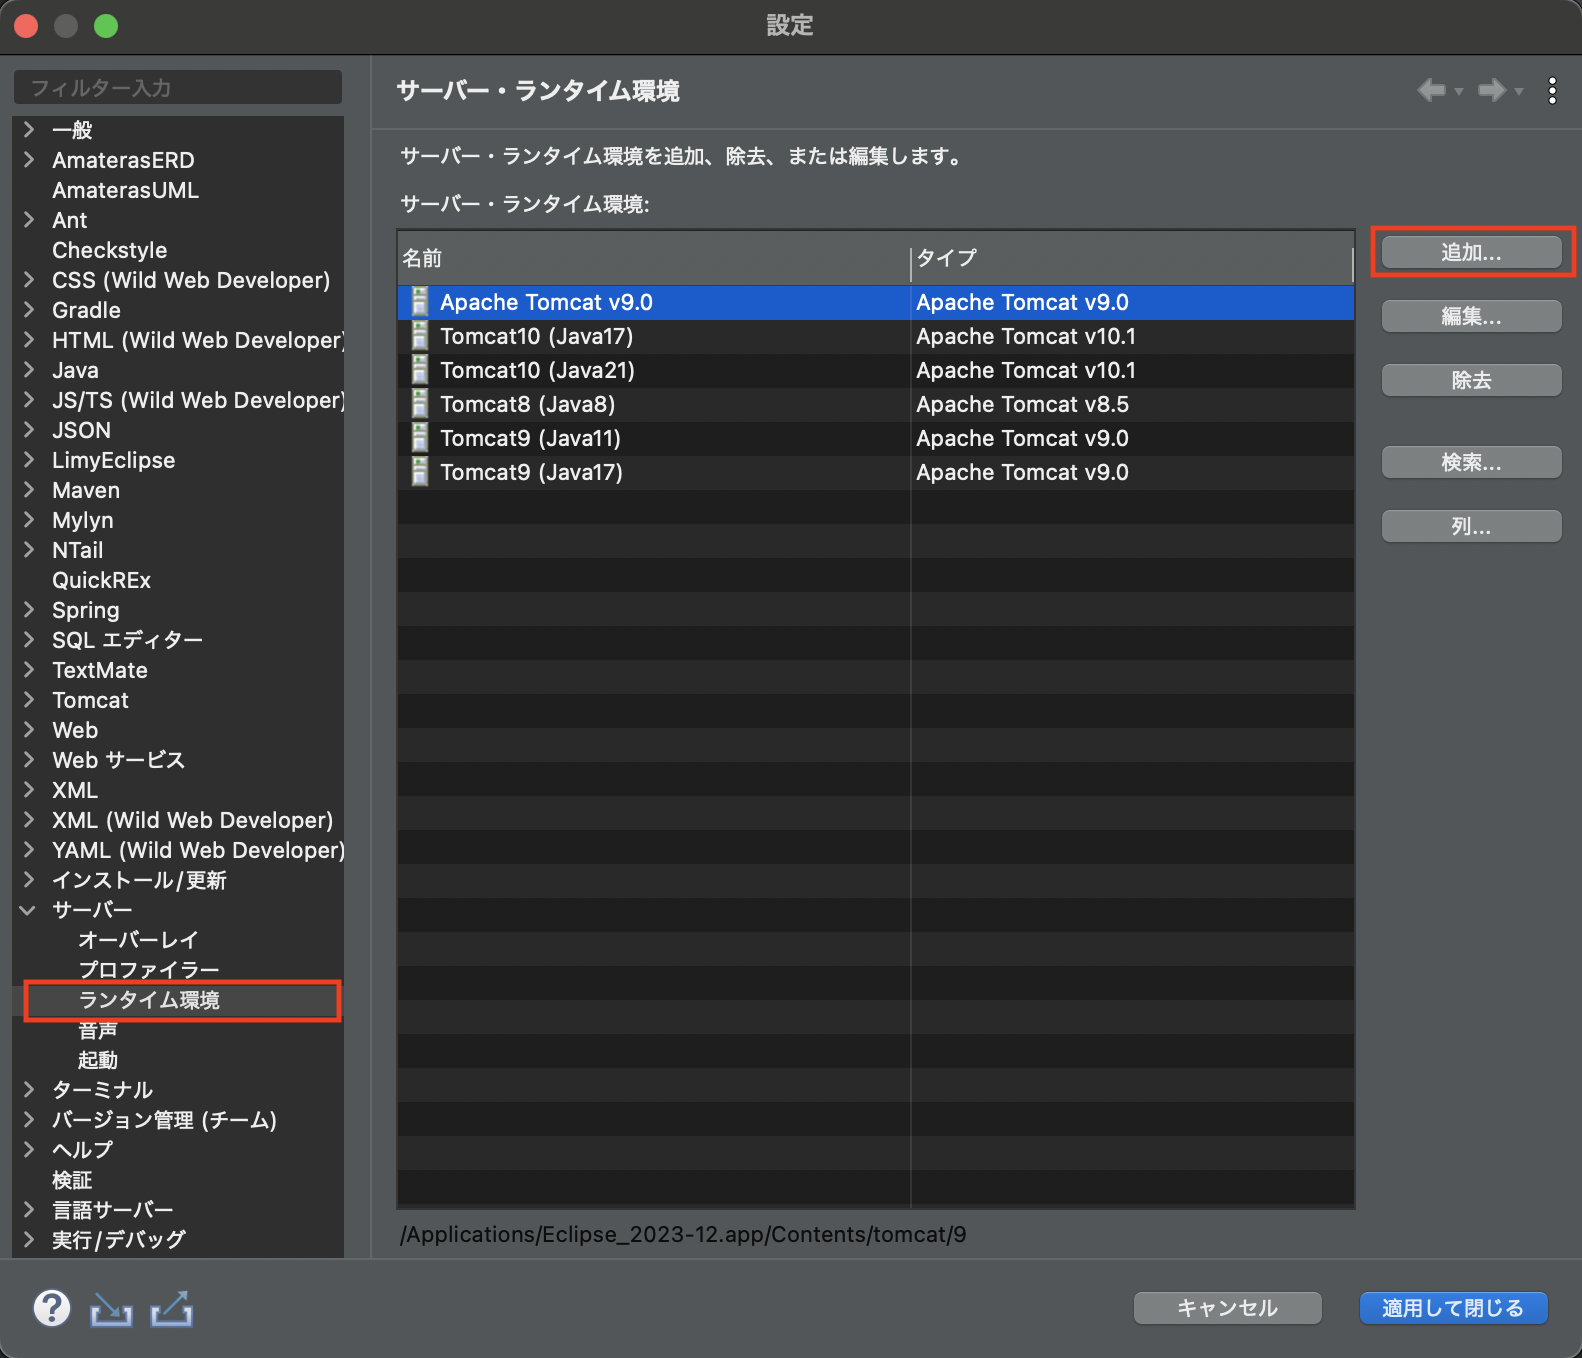This screenshot has height=1358, width=1582.
Task: Select the Checkstyle preferences item
Action: 110,250
